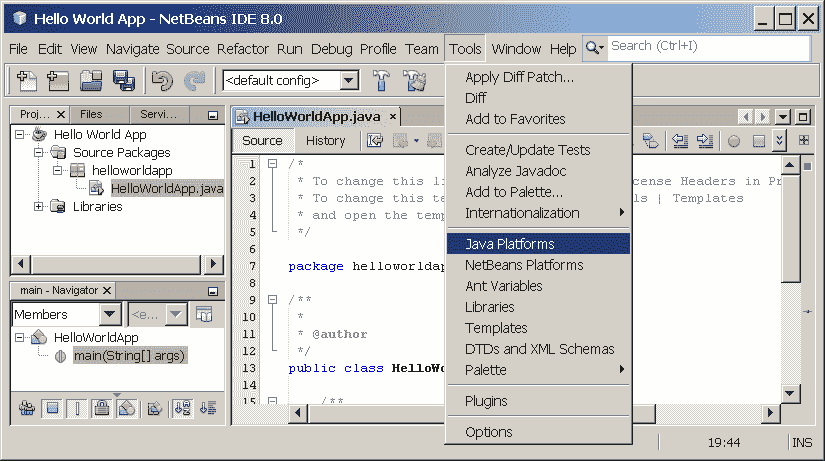Close the Projects tab
825x461 pixels.
(61, 114)
